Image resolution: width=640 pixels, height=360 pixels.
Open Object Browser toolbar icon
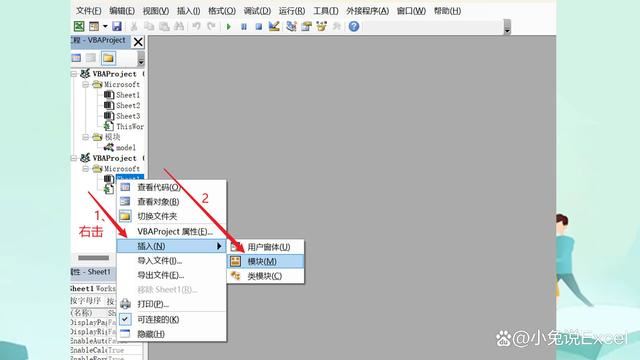click(322, 27)
